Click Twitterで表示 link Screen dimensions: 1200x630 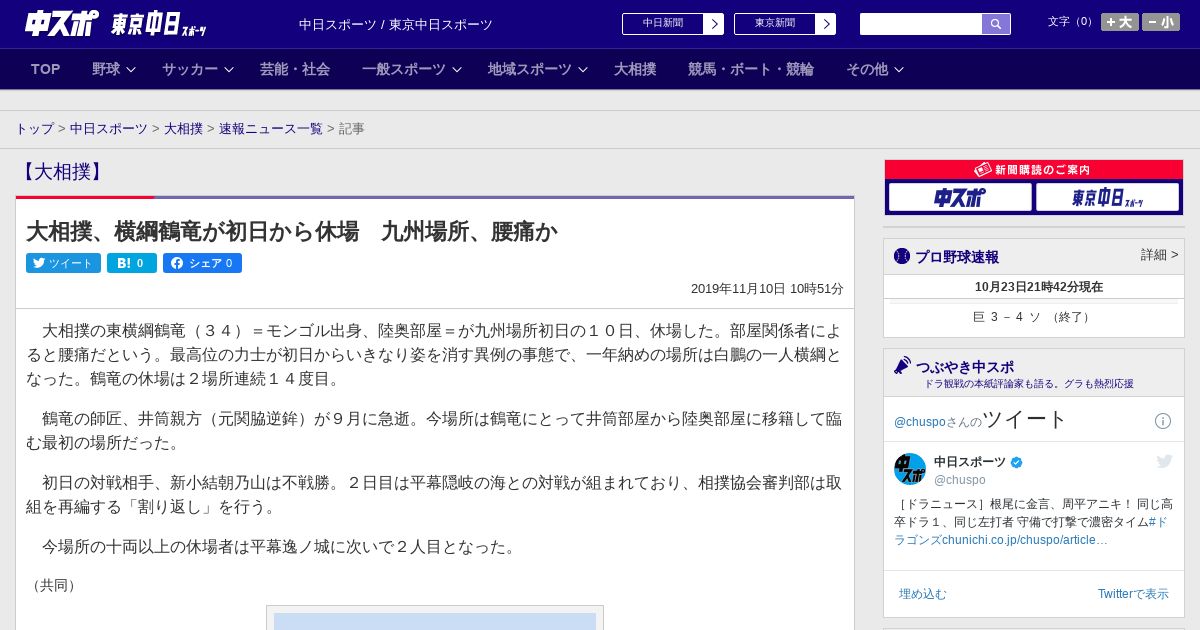click(x=1133, y=594)
